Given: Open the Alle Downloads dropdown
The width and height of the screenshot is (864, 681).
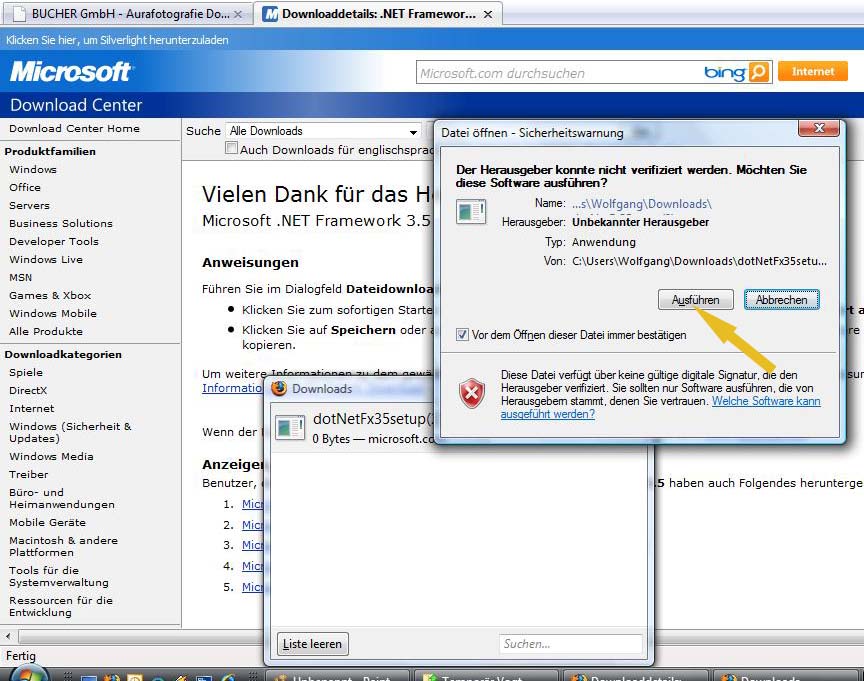Looking at the screenshot, I should 323,131.
